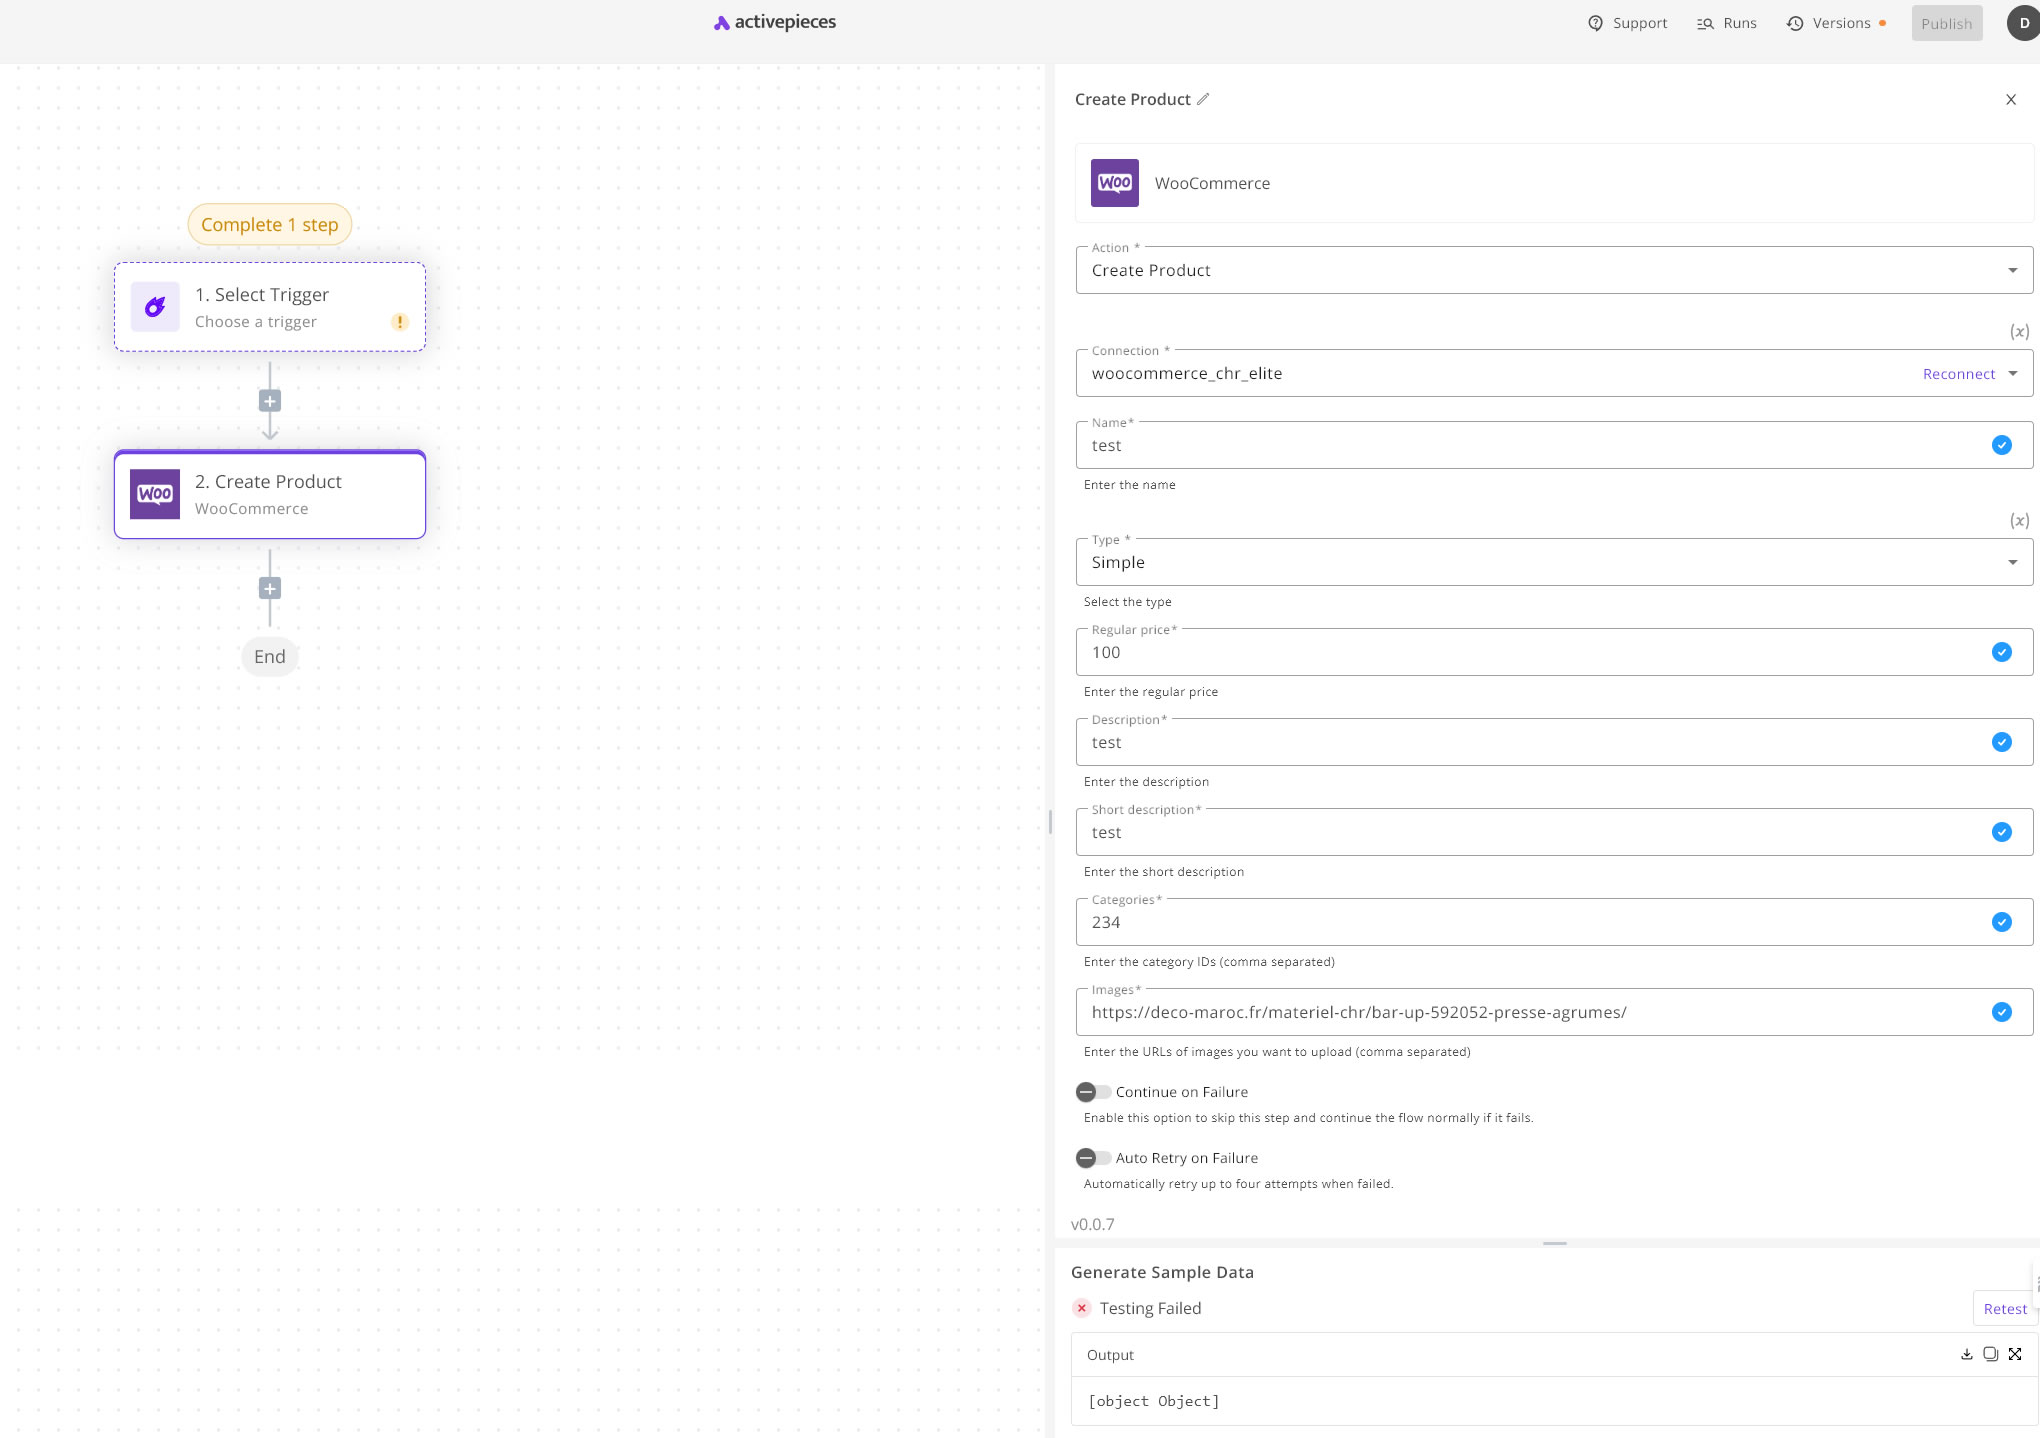Click the check icon in Description field
The height and width of the screenshot is (1438, 2040).
coord(2001,742)
